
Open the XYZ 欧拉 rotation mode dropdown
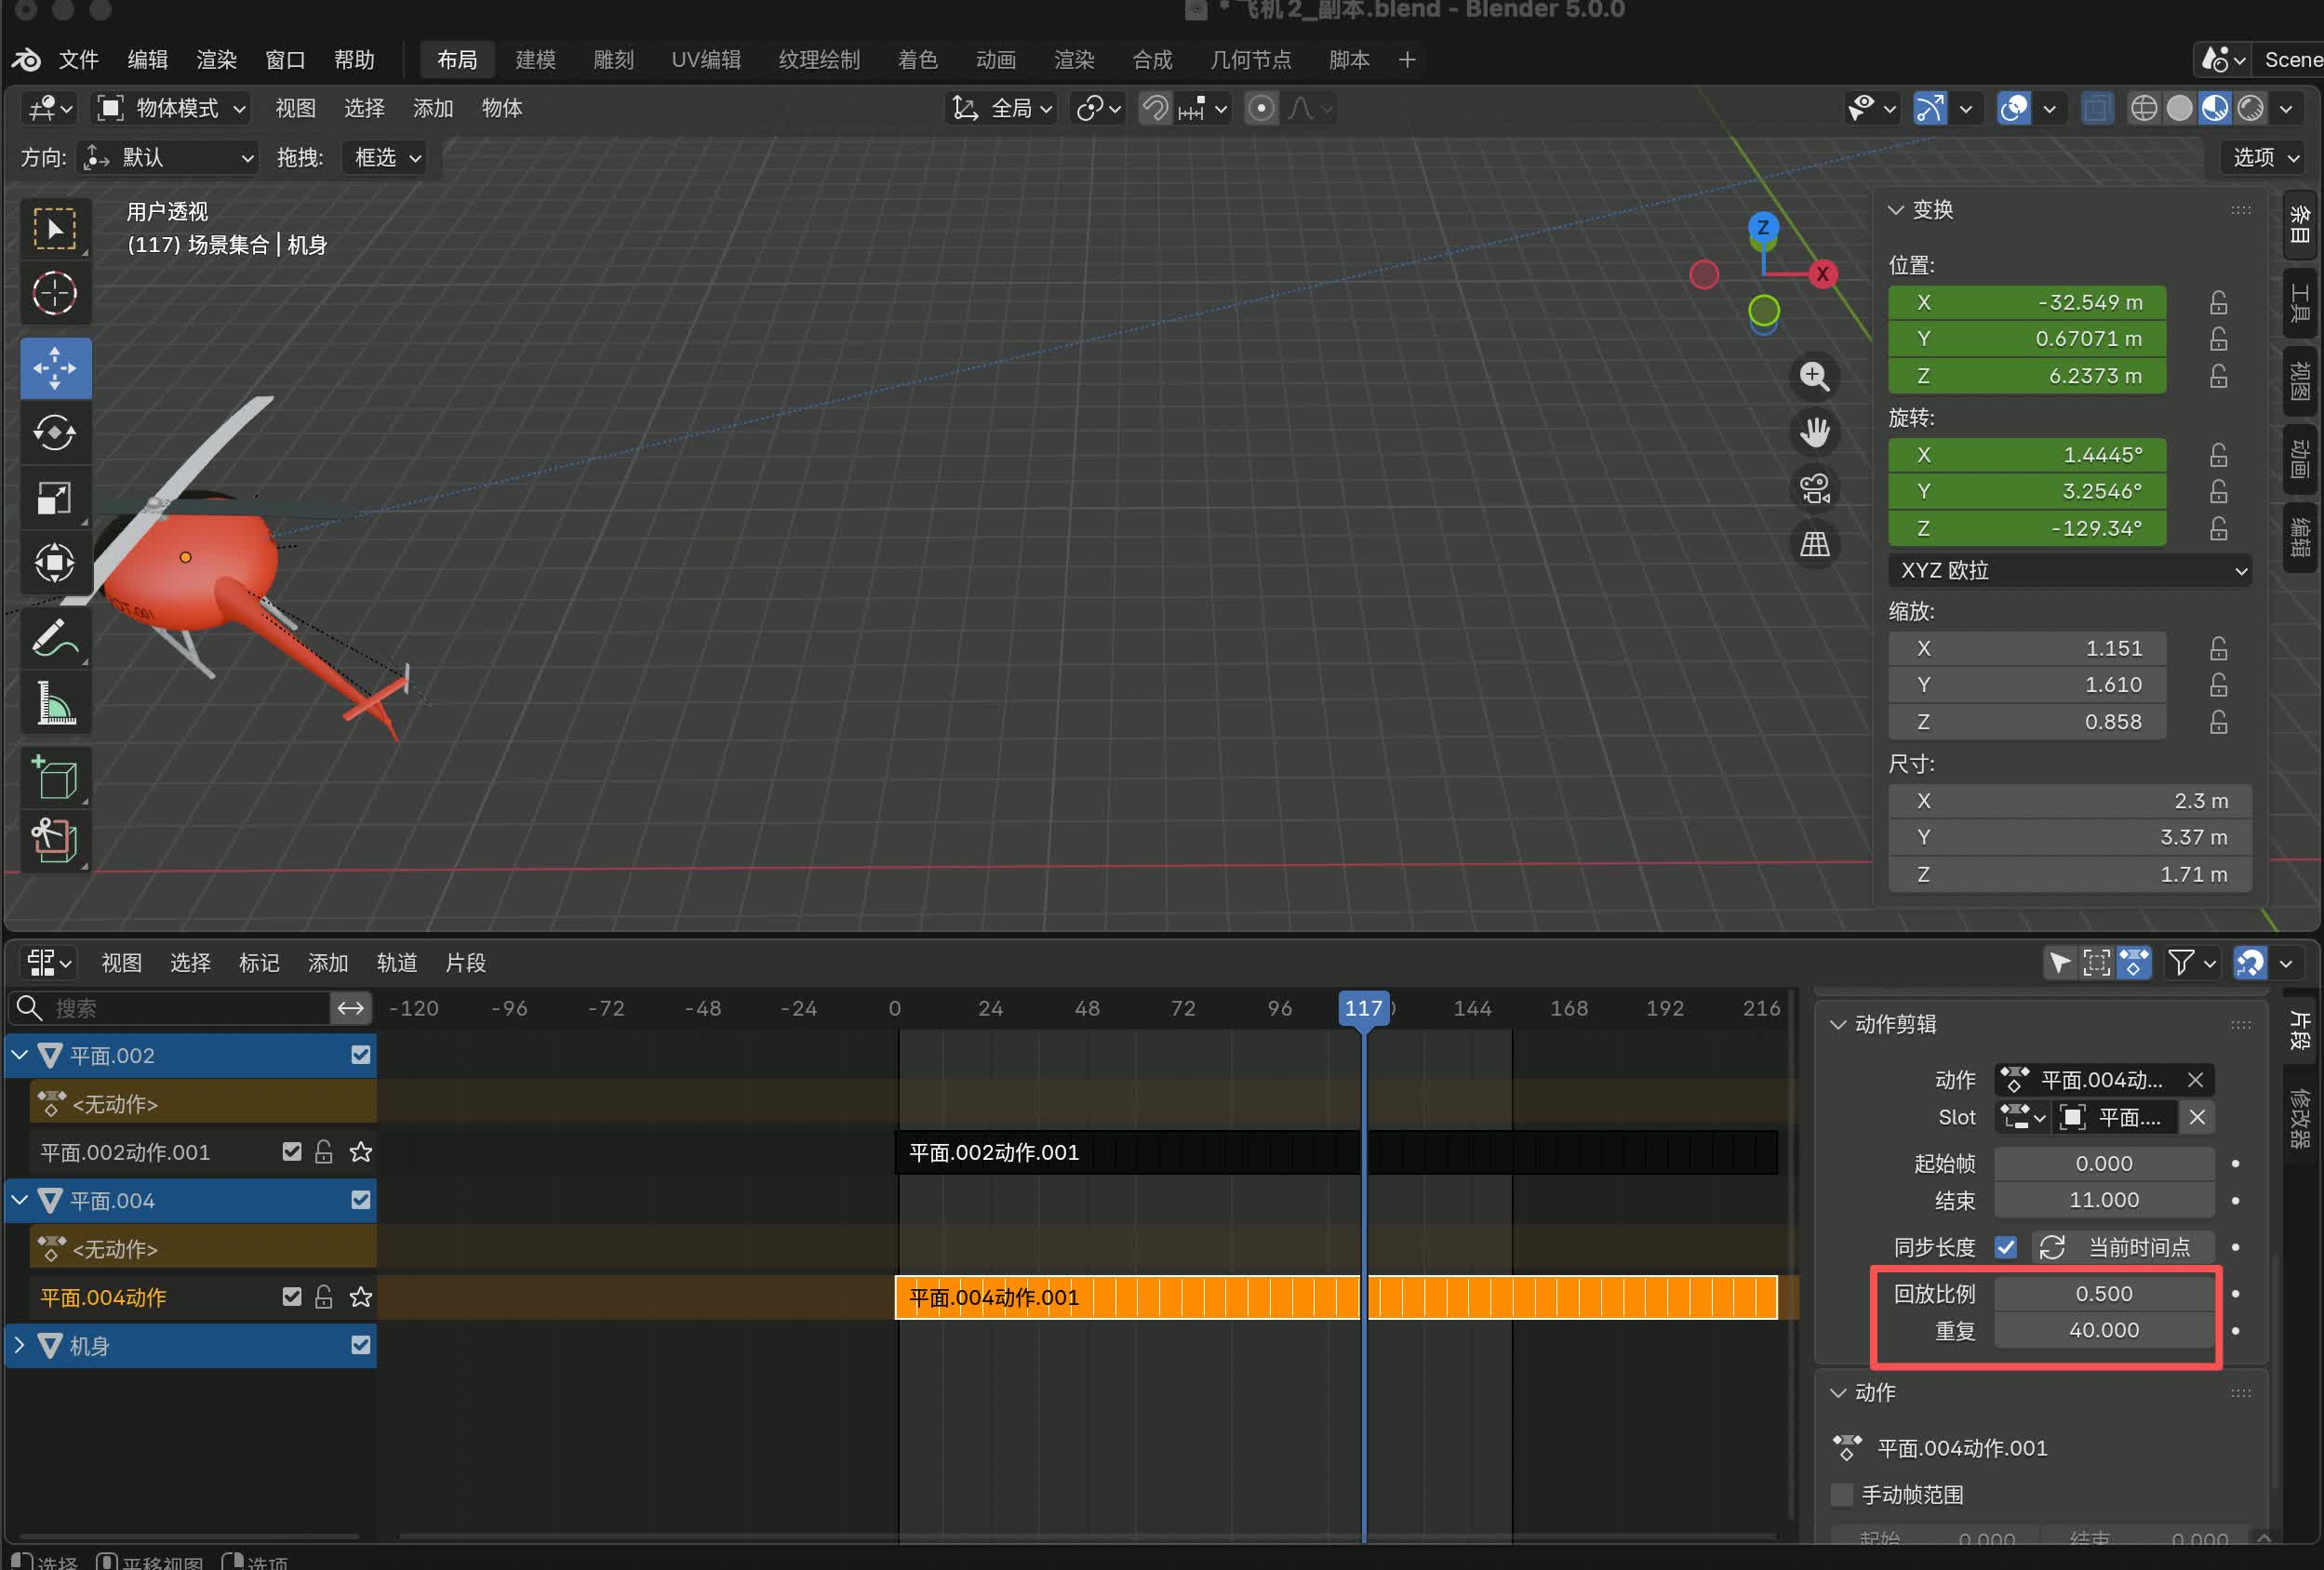click(x=2069, y=570)
